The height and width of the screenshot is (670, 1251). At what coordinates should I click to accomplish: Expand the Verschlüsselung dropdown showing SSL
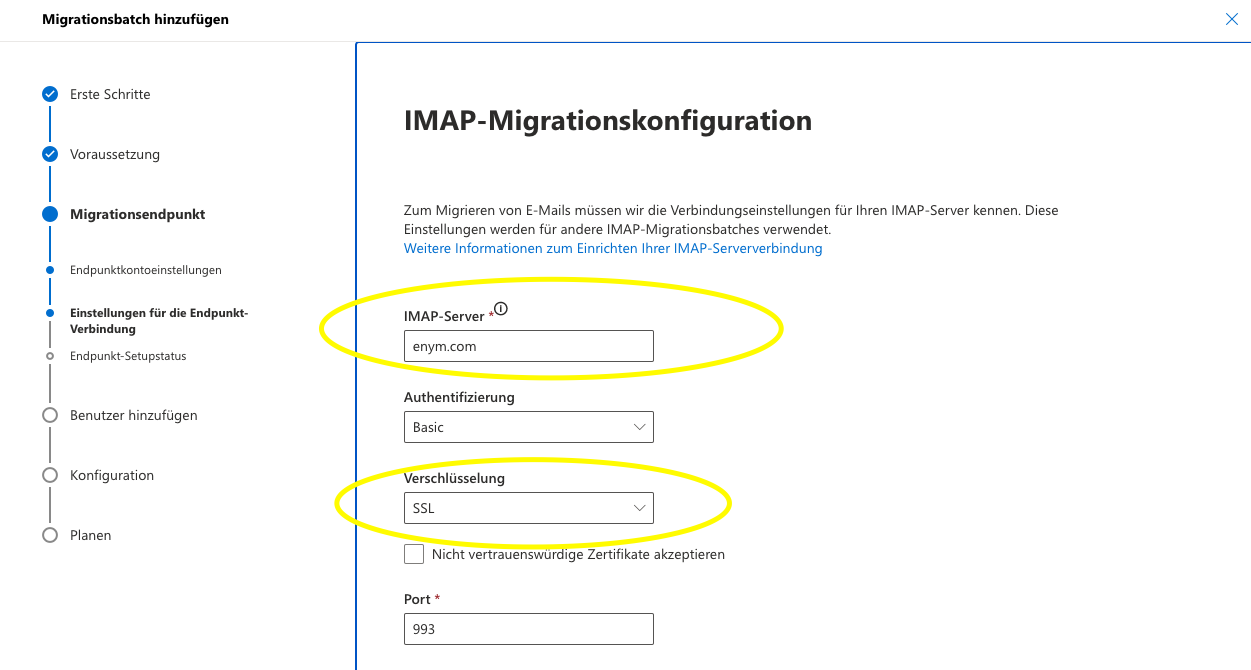(x=528, y=508)
